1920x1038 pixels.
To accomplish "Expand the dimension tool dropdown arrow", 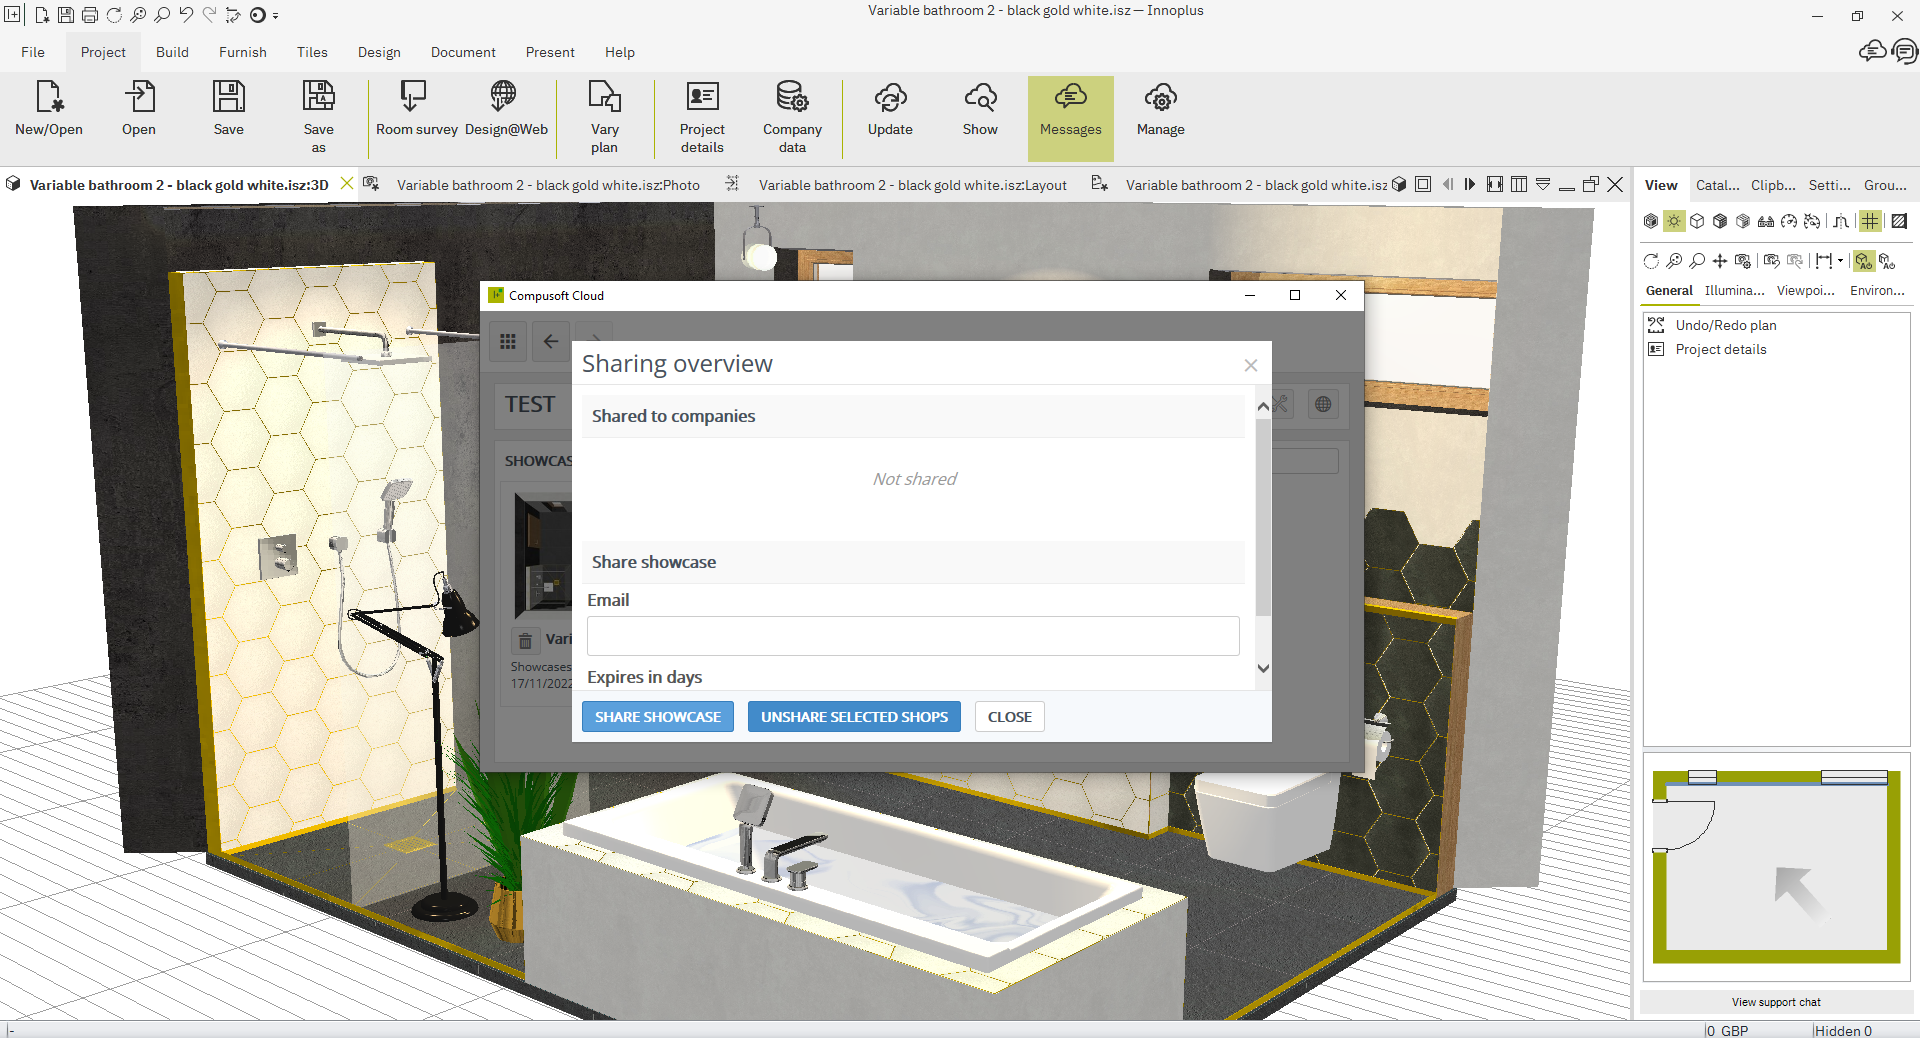I will click(1840, 261).
